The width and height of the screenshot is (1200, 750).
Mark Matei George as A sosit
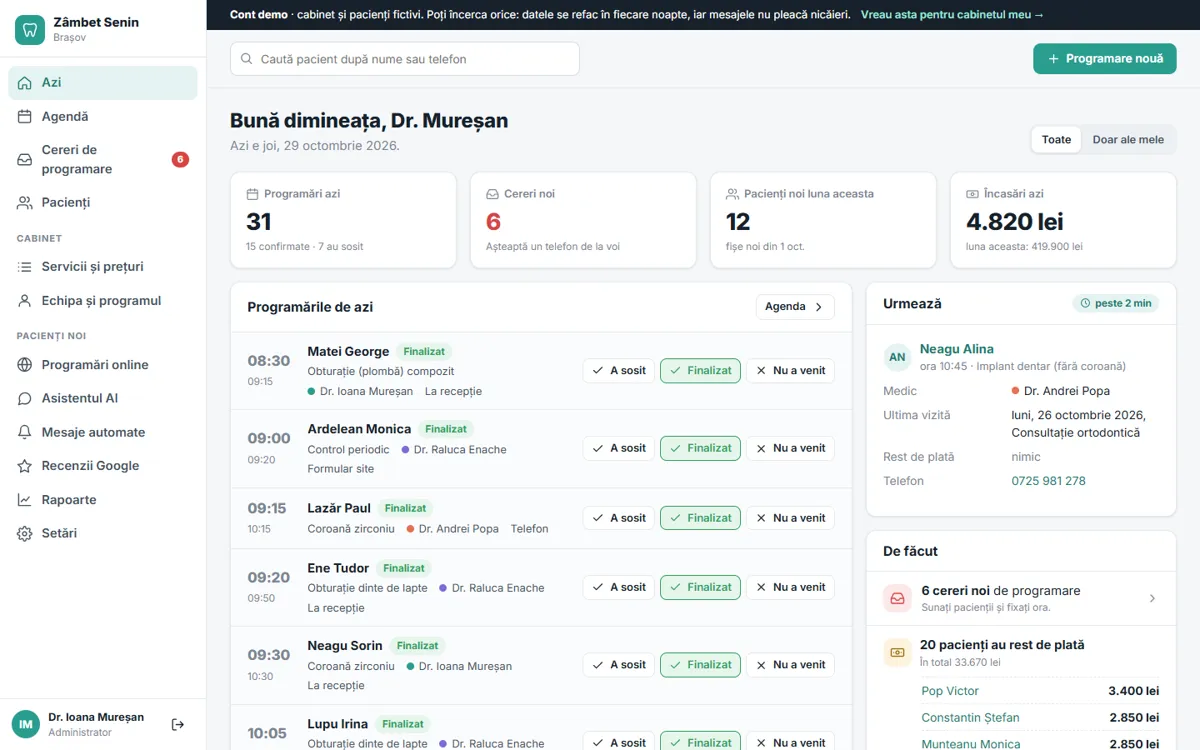pyautogui.click(x=619, y=371)
